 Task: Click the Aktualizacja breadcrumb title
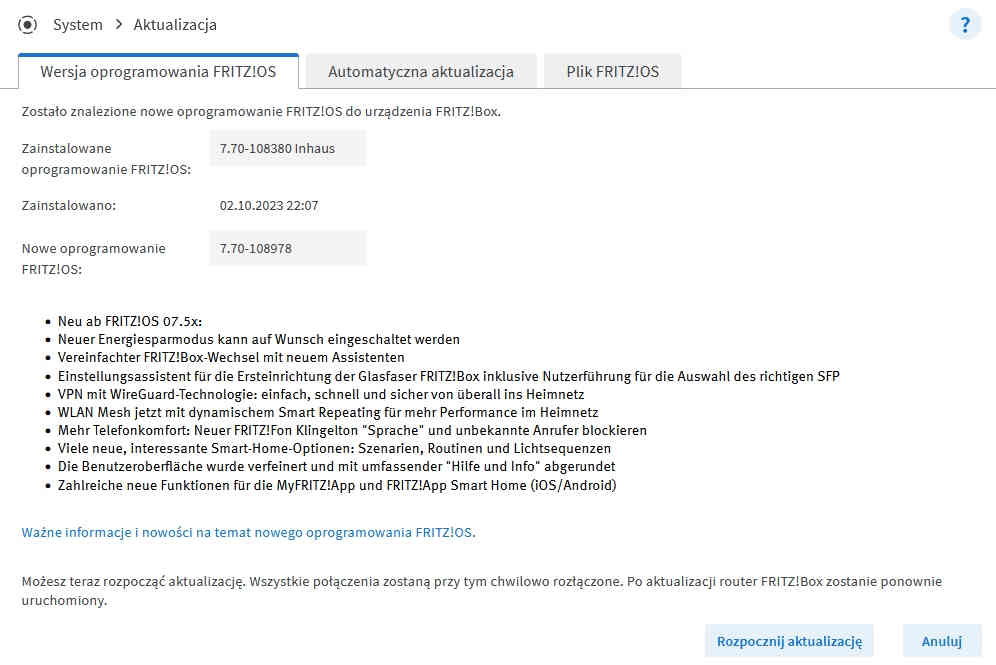pyautogui.click(x=175, y=24)
